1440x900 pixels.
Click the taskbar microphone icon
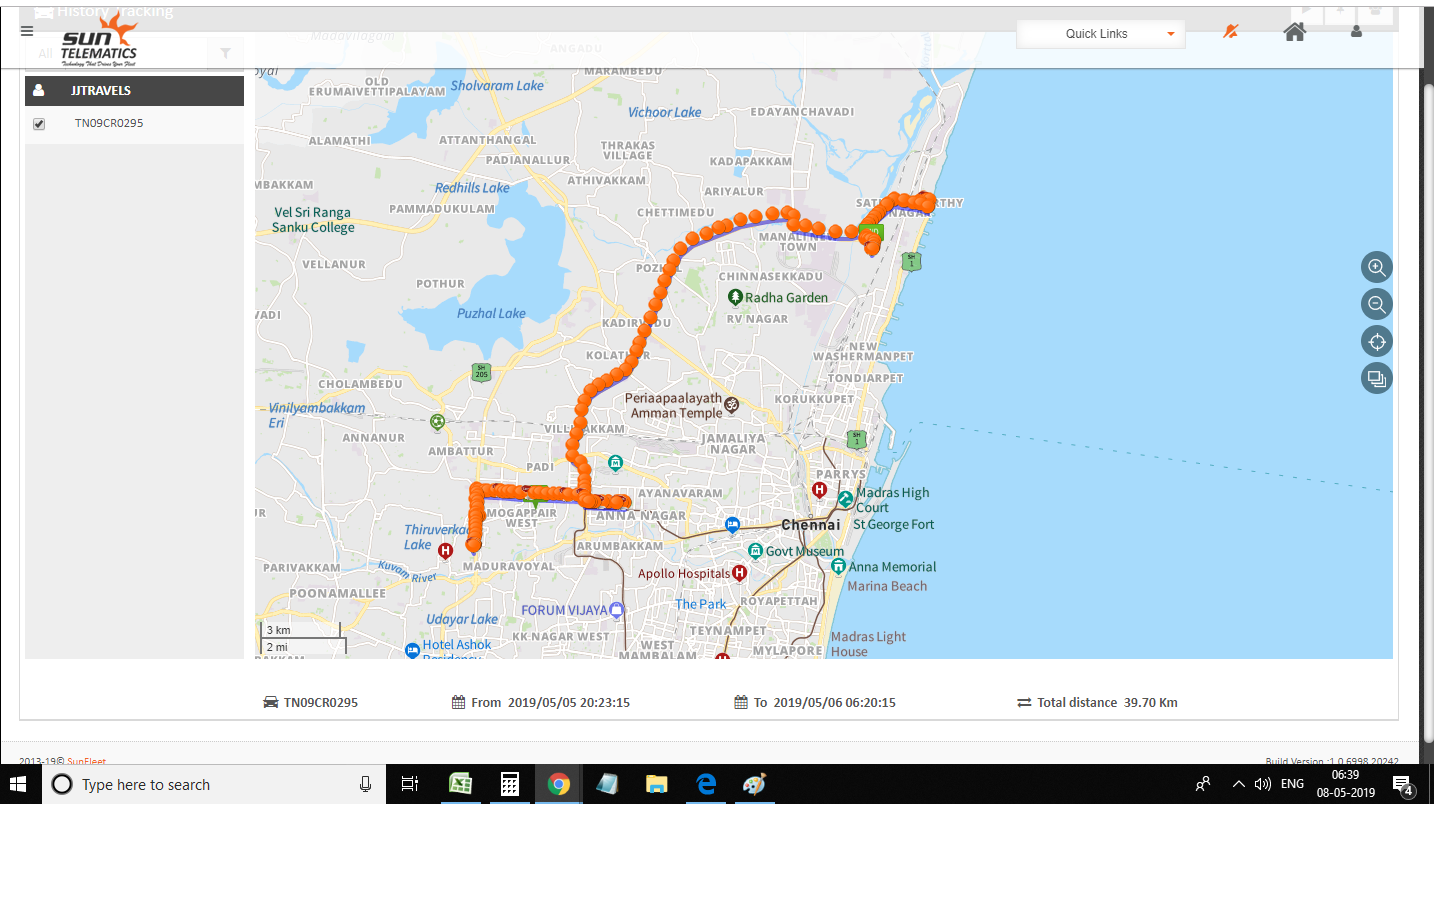pos(366,785)
